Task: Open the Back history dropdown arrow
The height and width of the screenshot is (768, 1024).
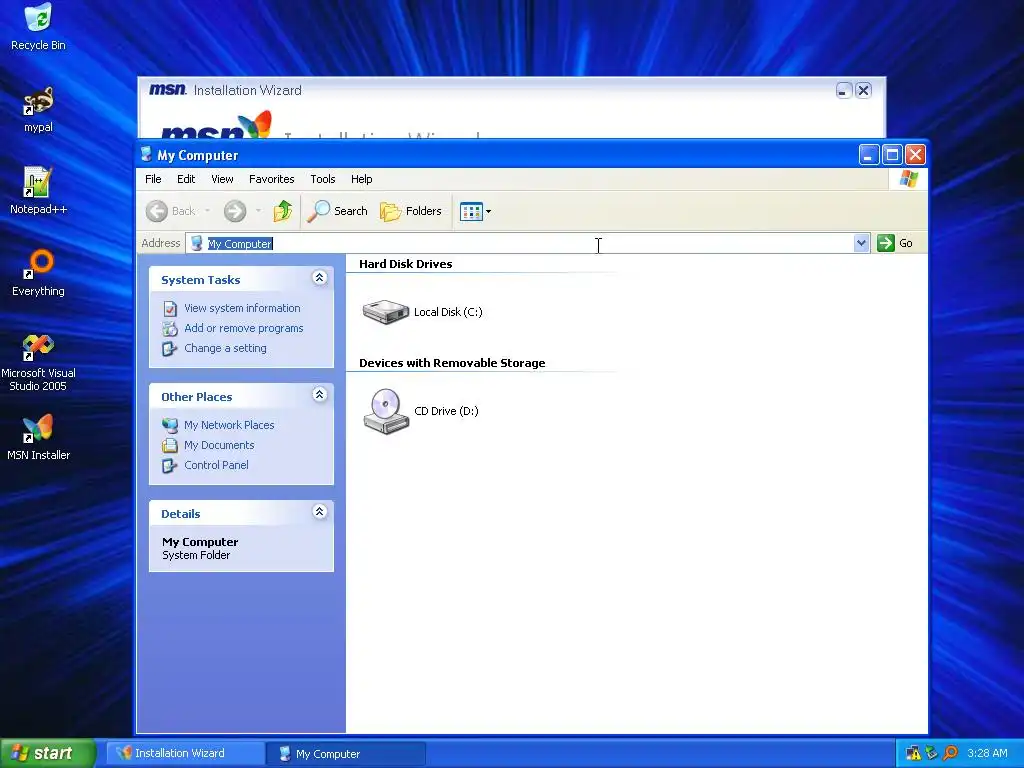Action: pyautogui.click(x=208, y=211)
